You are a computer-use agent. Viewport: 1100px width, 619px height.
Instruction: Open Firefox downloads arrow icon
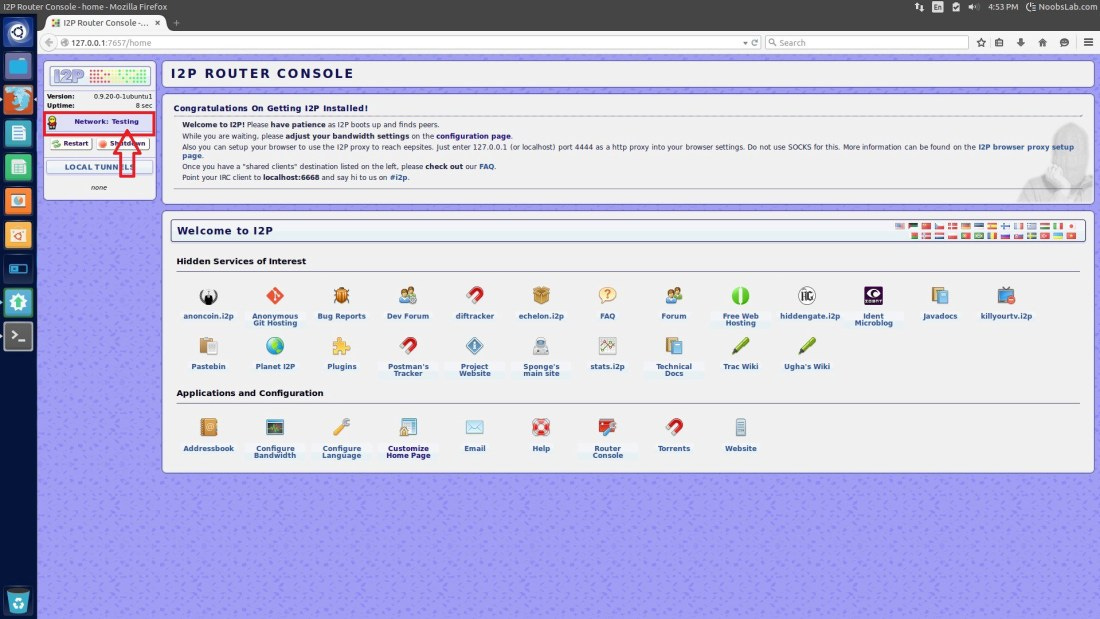[1021, 43]
